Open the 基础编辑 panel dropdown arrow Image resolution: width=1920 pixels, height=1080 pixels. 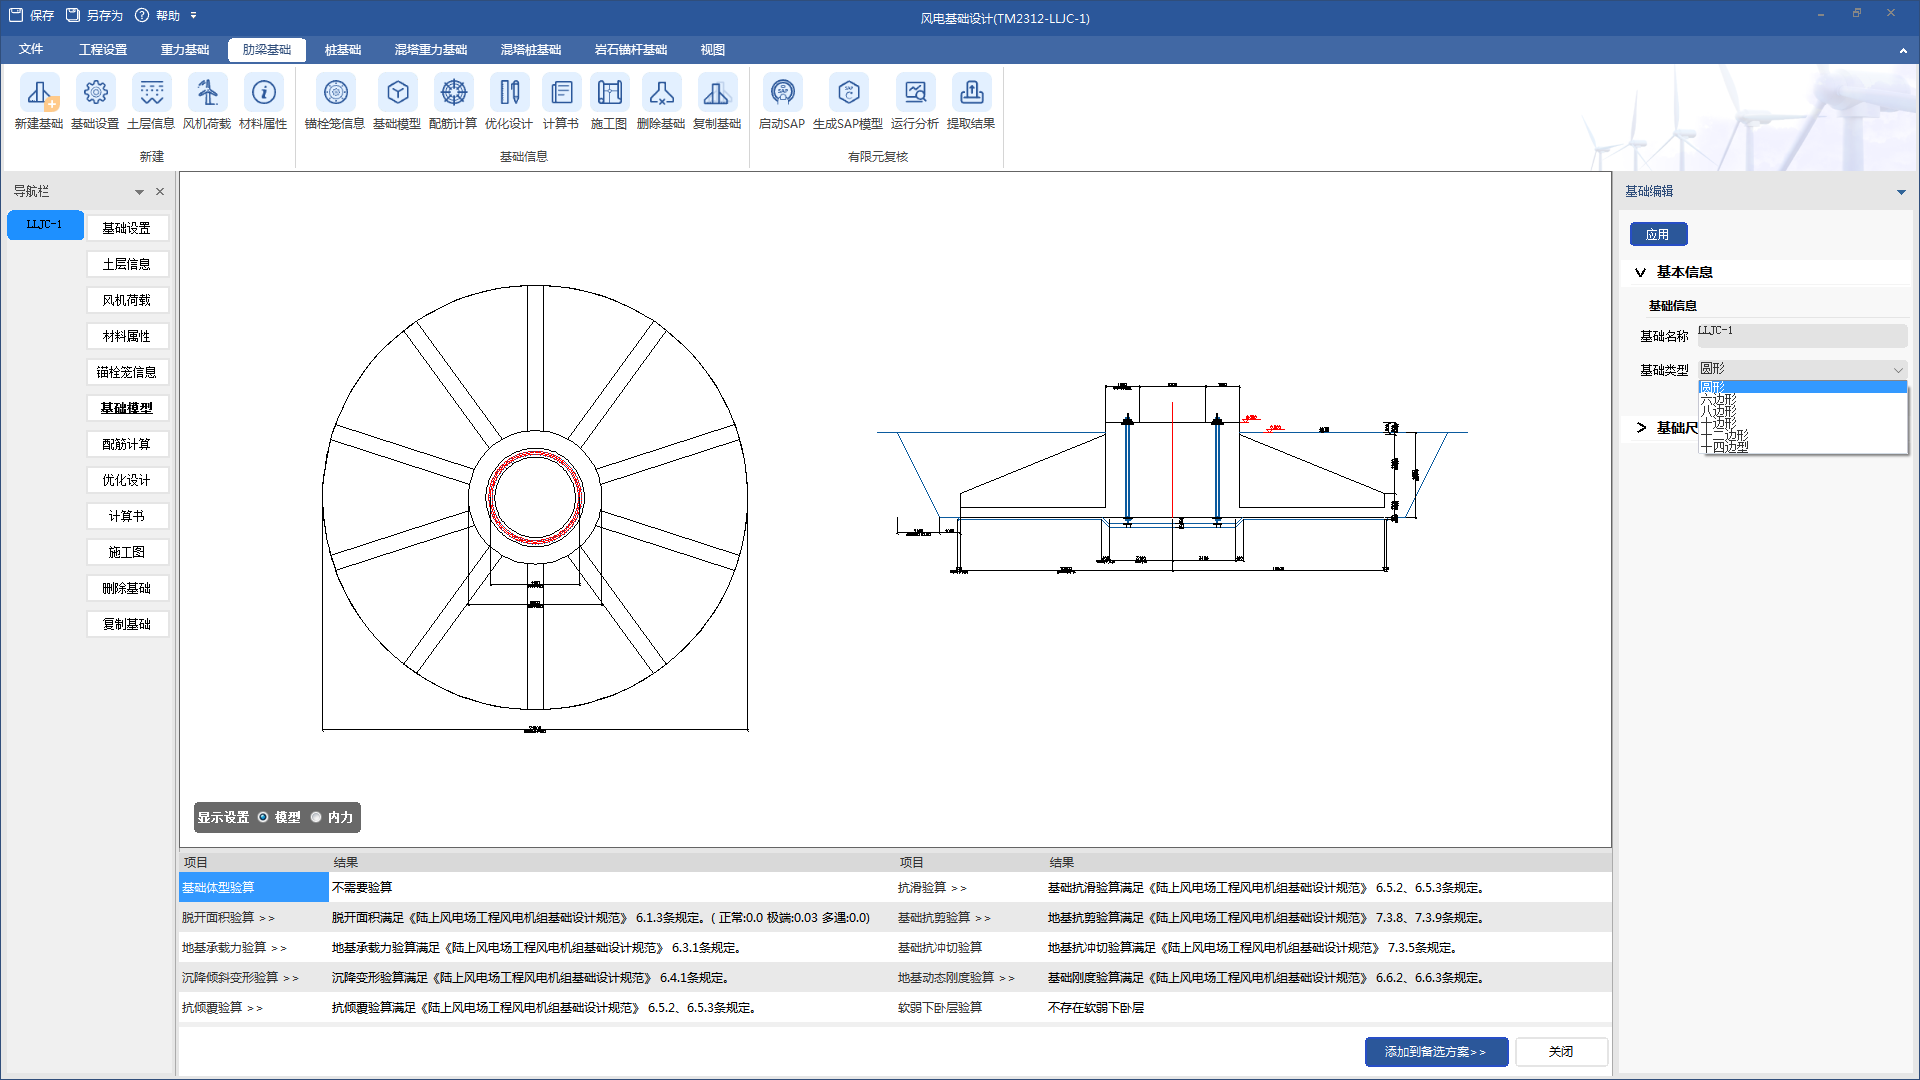pyautogui.click(x=1900, y=192)
